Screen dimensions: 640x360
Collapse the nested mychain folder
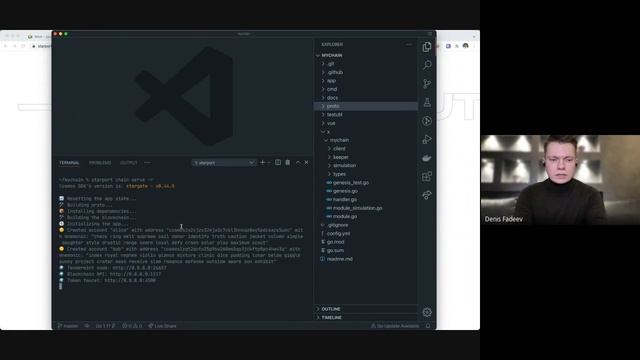point(366,140)
